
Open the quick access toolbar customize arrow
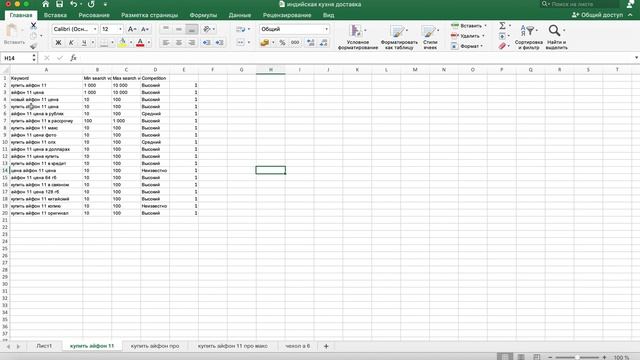[105, 4]
